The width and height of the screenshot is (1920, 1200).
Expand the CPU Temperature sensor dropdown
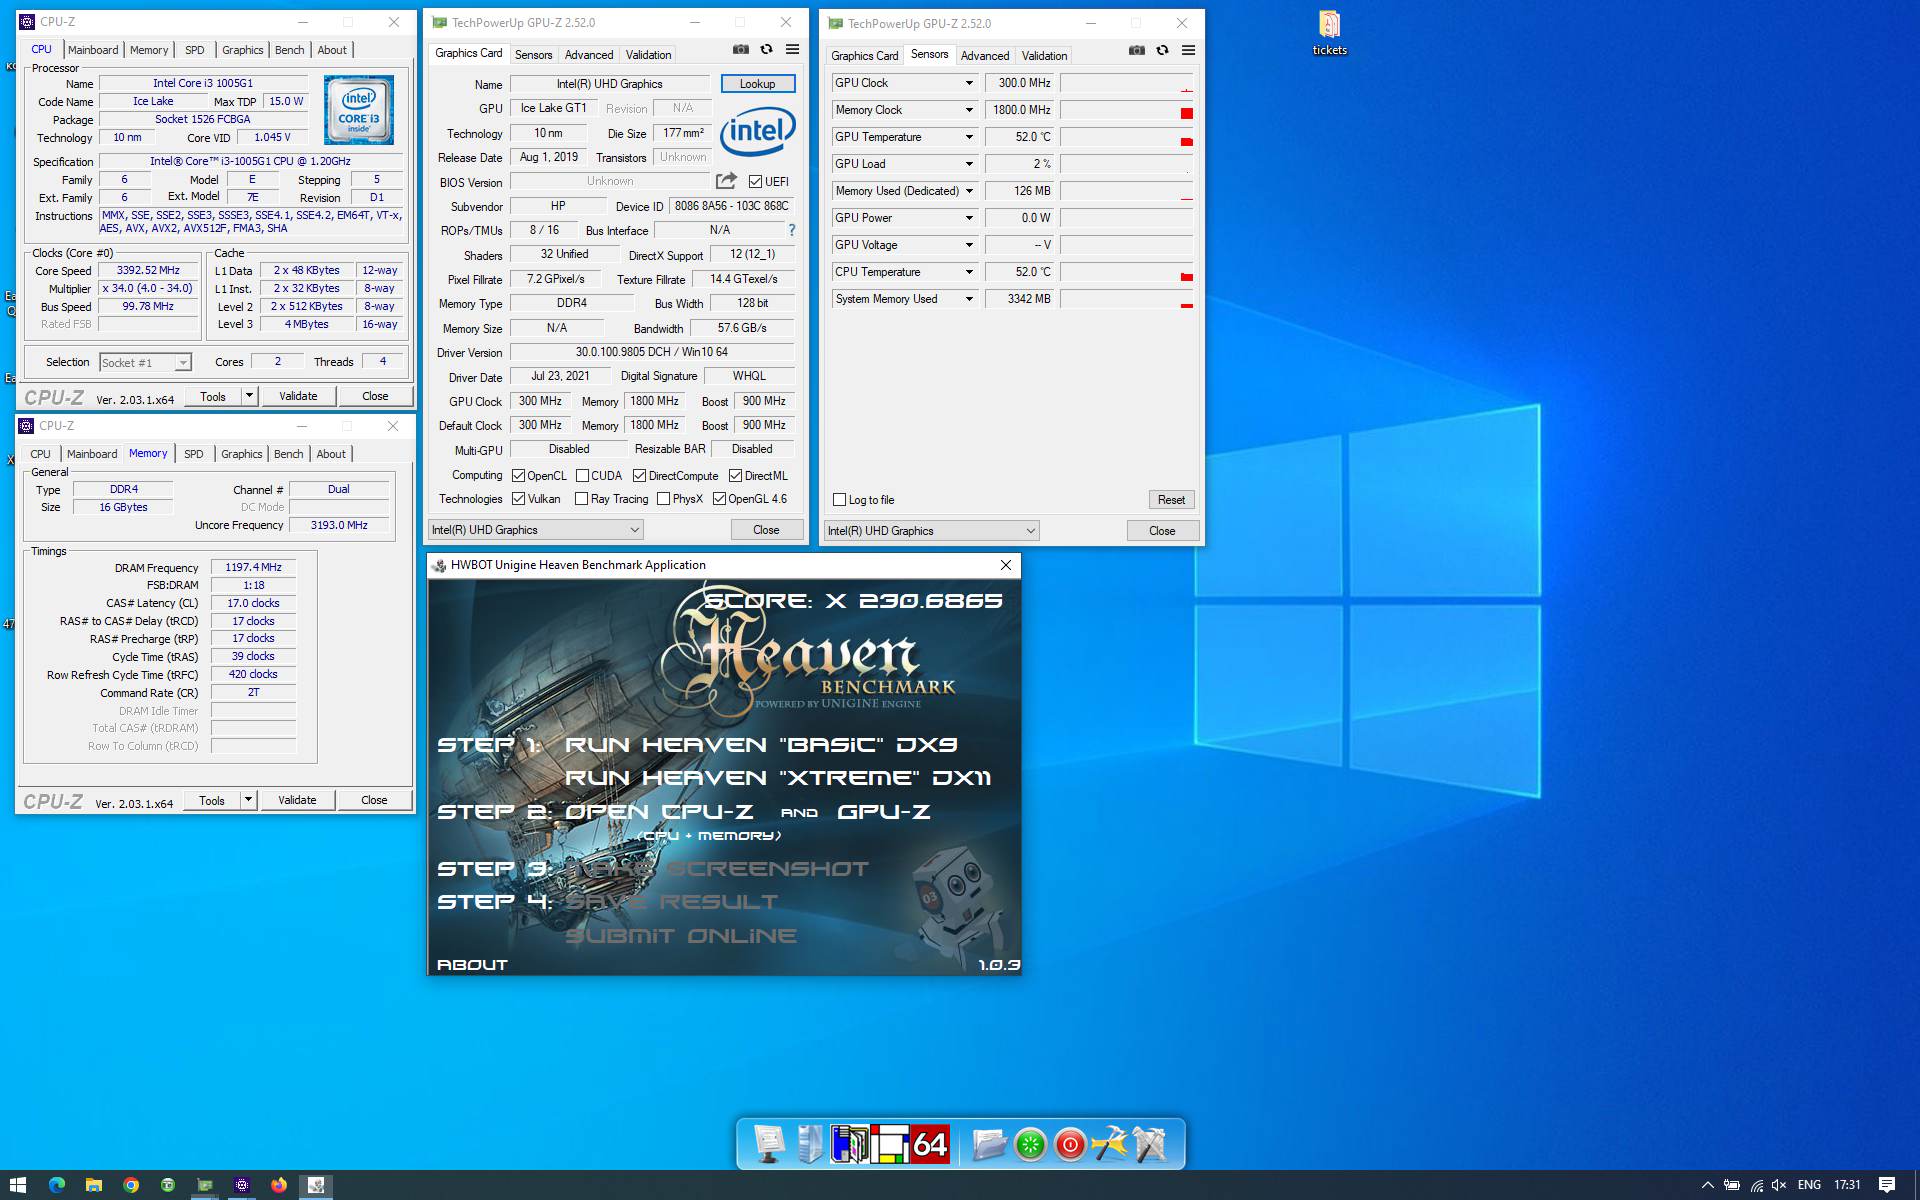coord(968,272)
